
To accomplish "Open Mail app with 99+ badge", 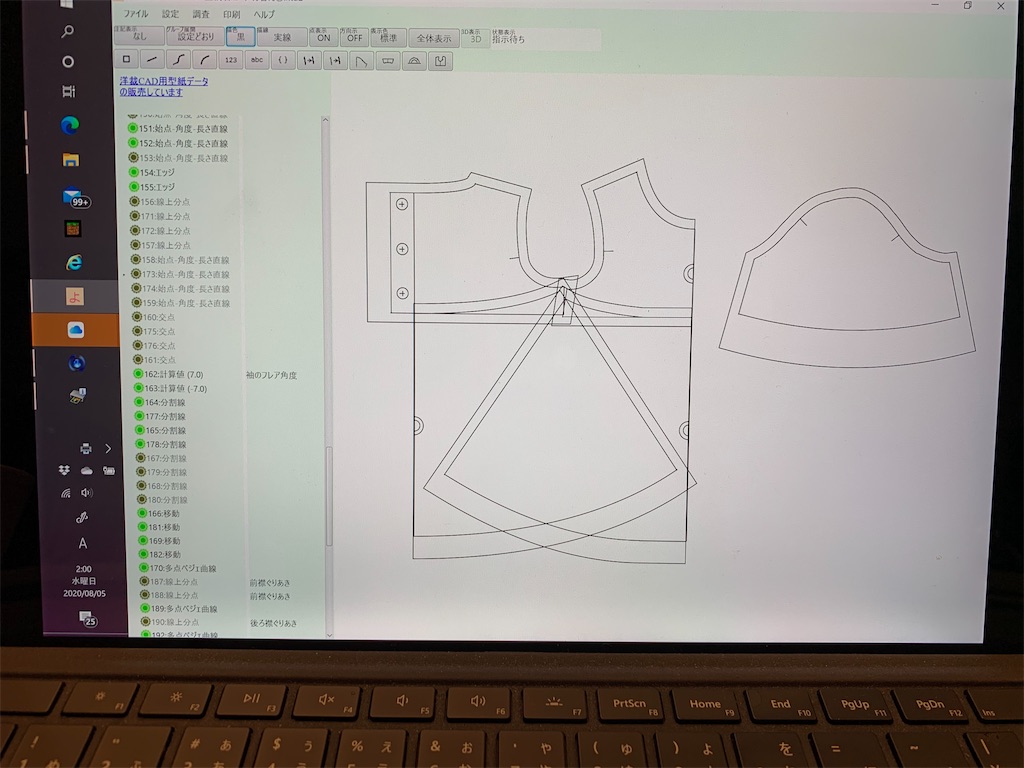I will (x=74, y=196).
